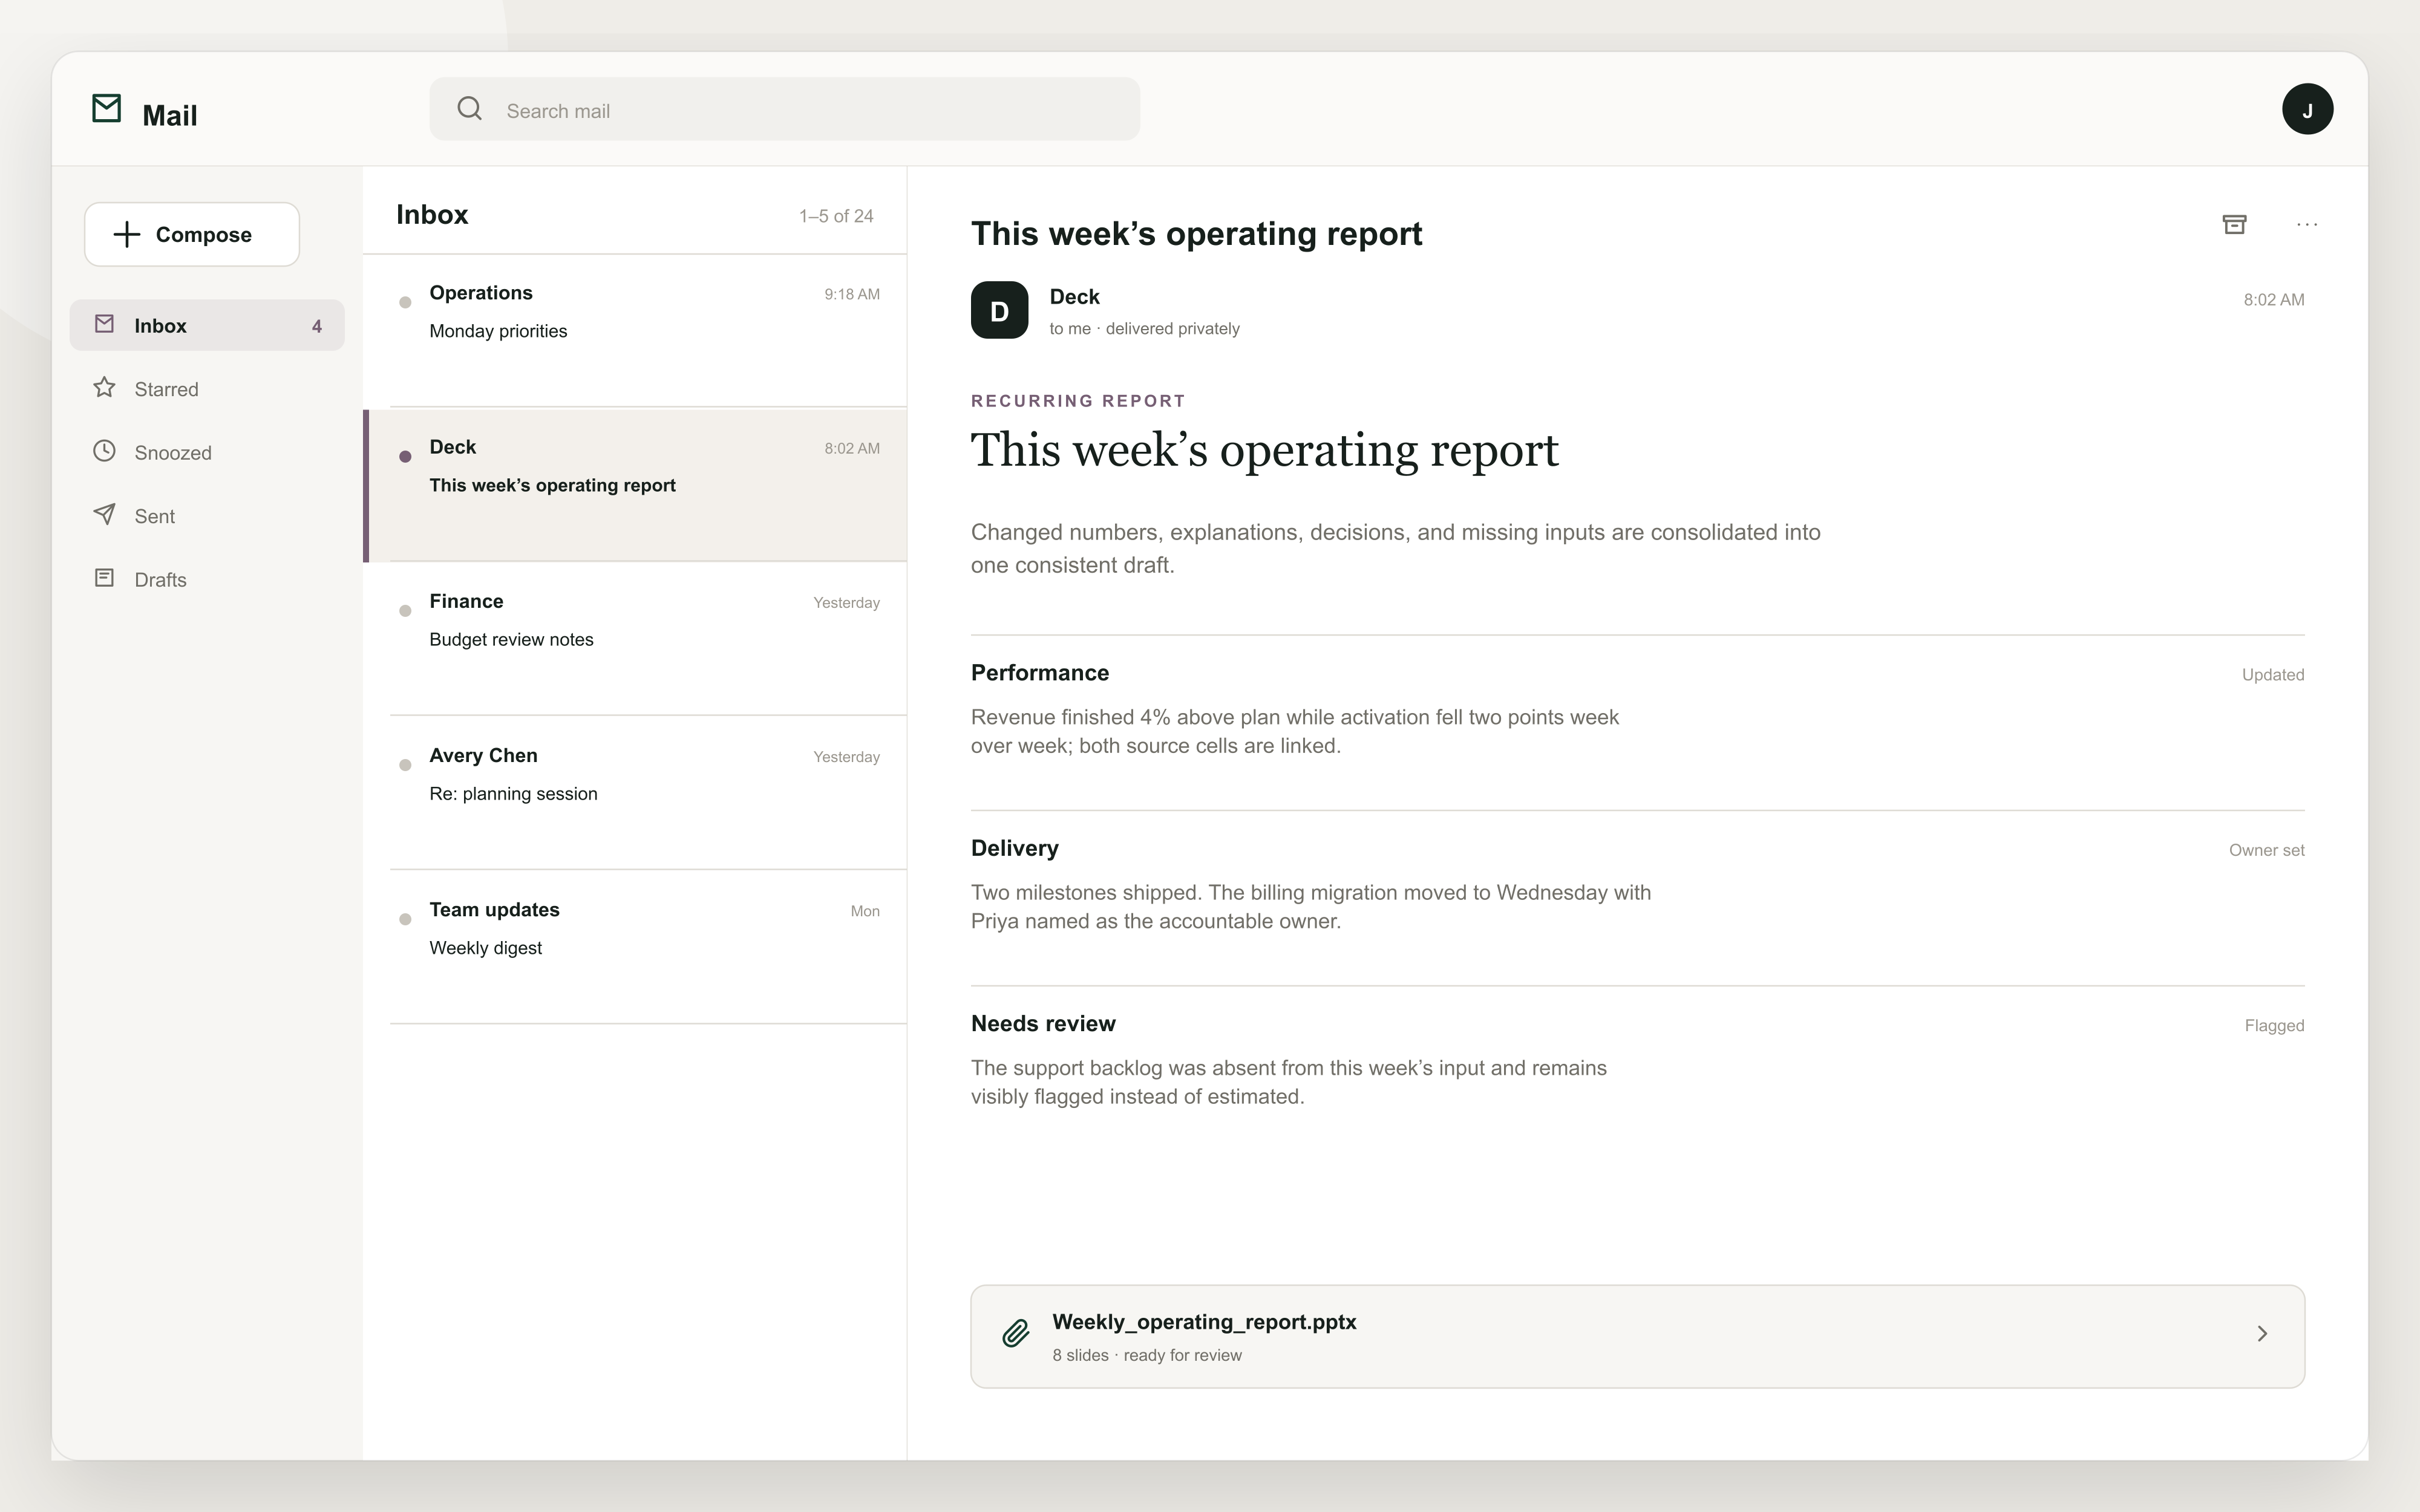Screen dimensions: 2420x1512
Task: Archive this email with the archive icon
Action: click(x=2234, y=224)
